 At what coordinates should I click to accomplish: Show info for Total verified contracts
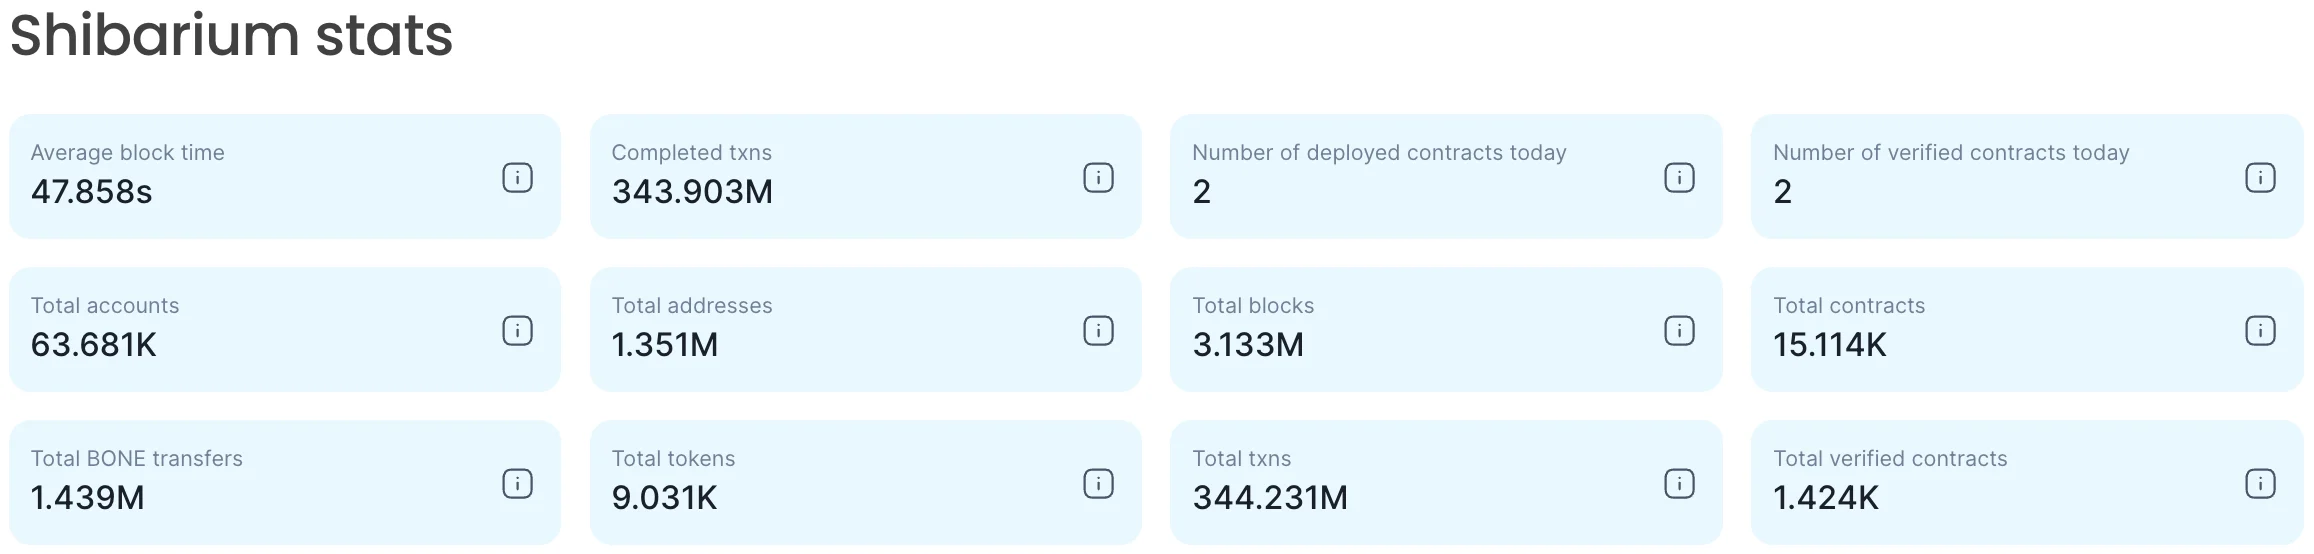click(x=2260, y=484)
